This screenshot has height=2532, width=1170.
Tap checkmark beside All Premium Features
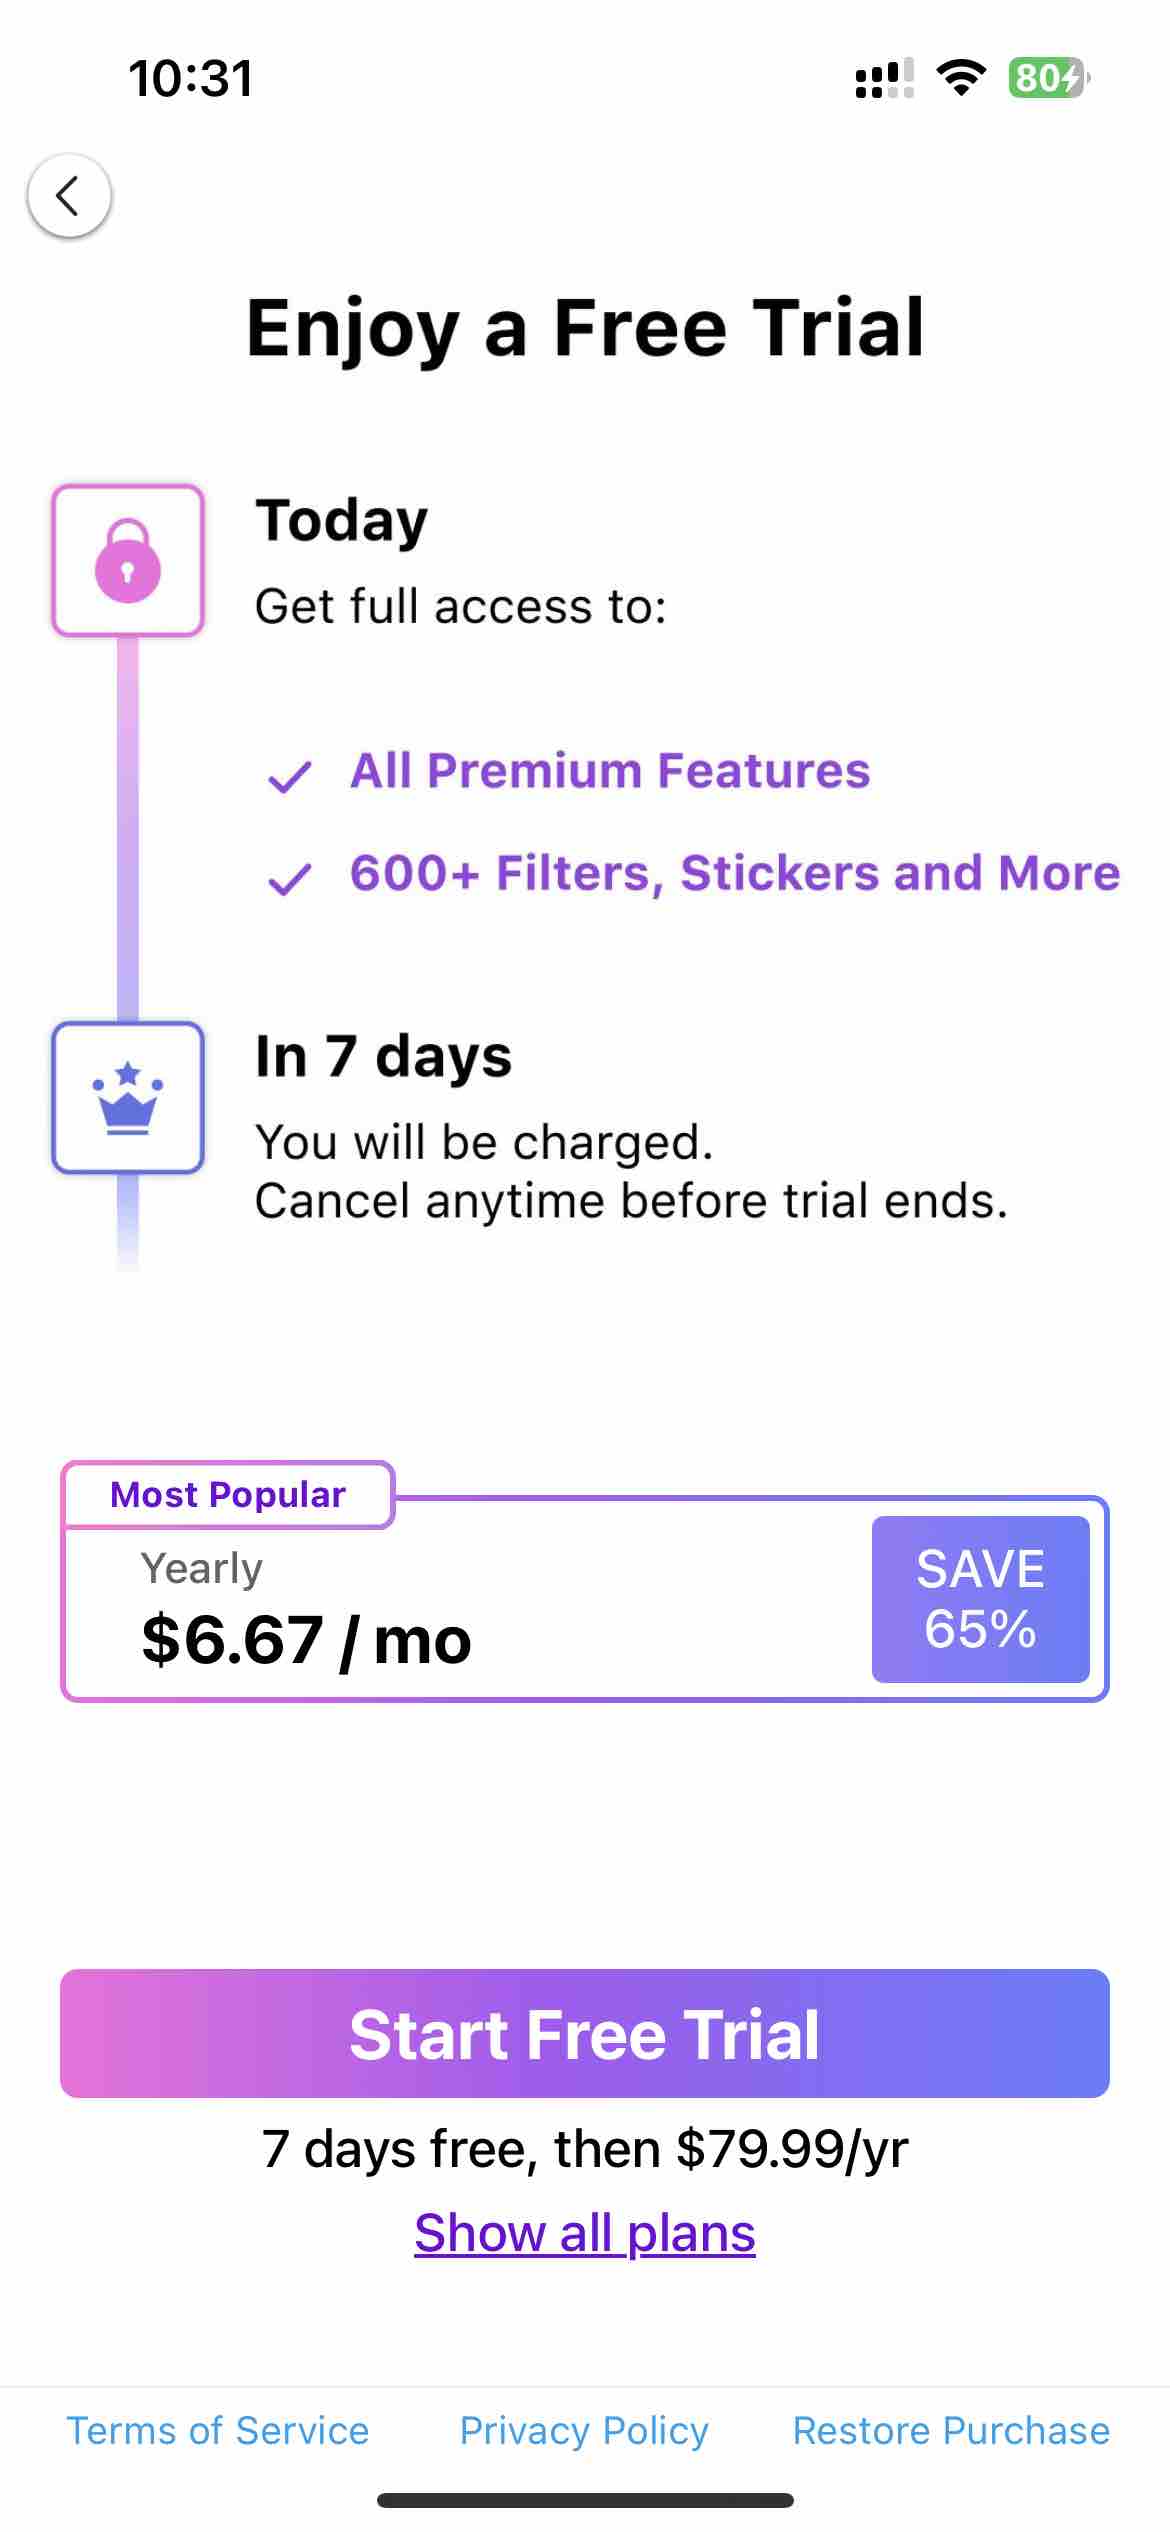pos(290,776)
